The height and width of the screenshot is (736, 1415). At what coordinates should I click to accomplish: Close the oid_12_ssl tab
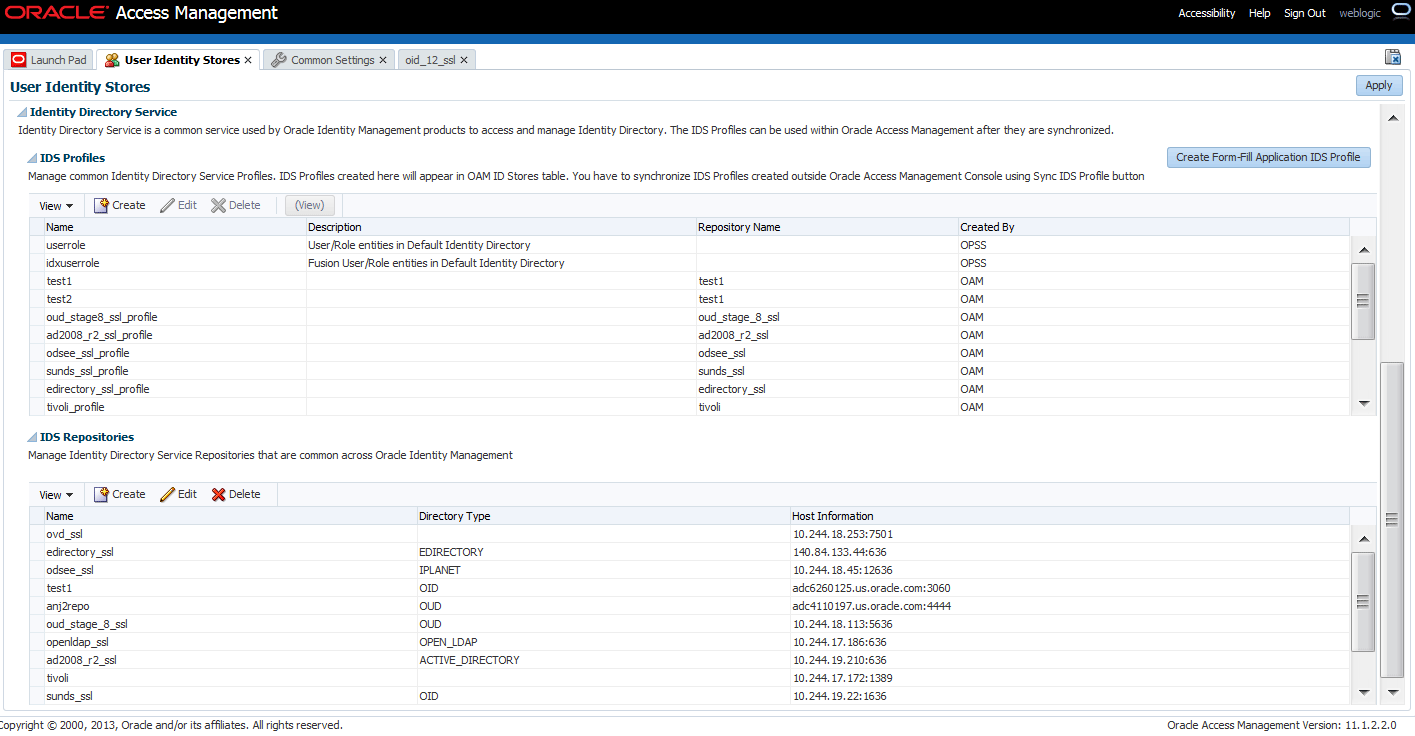pos(464,60)
